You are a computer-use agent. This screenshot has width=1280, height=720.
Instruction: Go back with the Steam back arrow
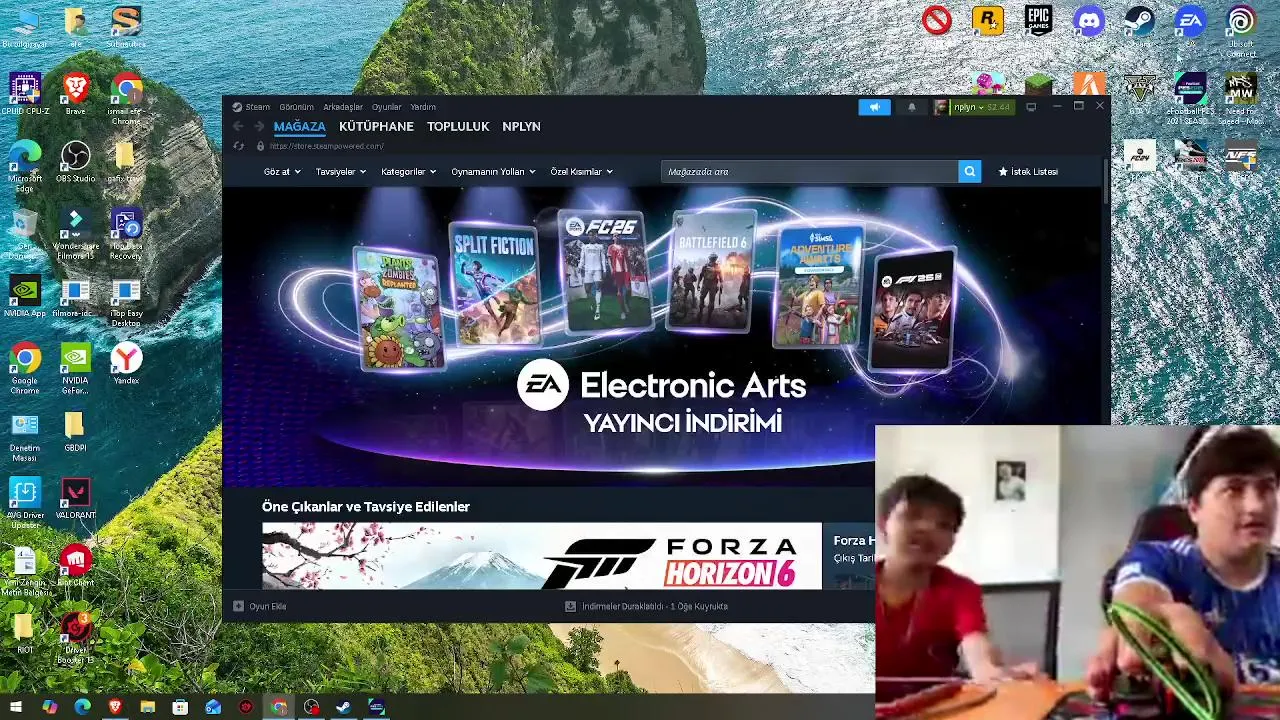click(x=238, y=126)
